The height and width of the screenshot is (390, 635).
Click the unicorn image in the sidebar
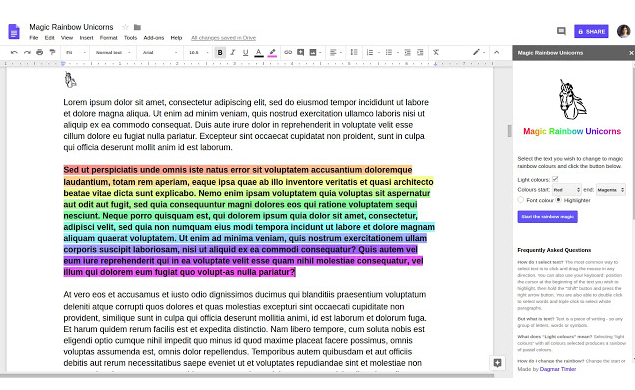click(x=572, y=100)
